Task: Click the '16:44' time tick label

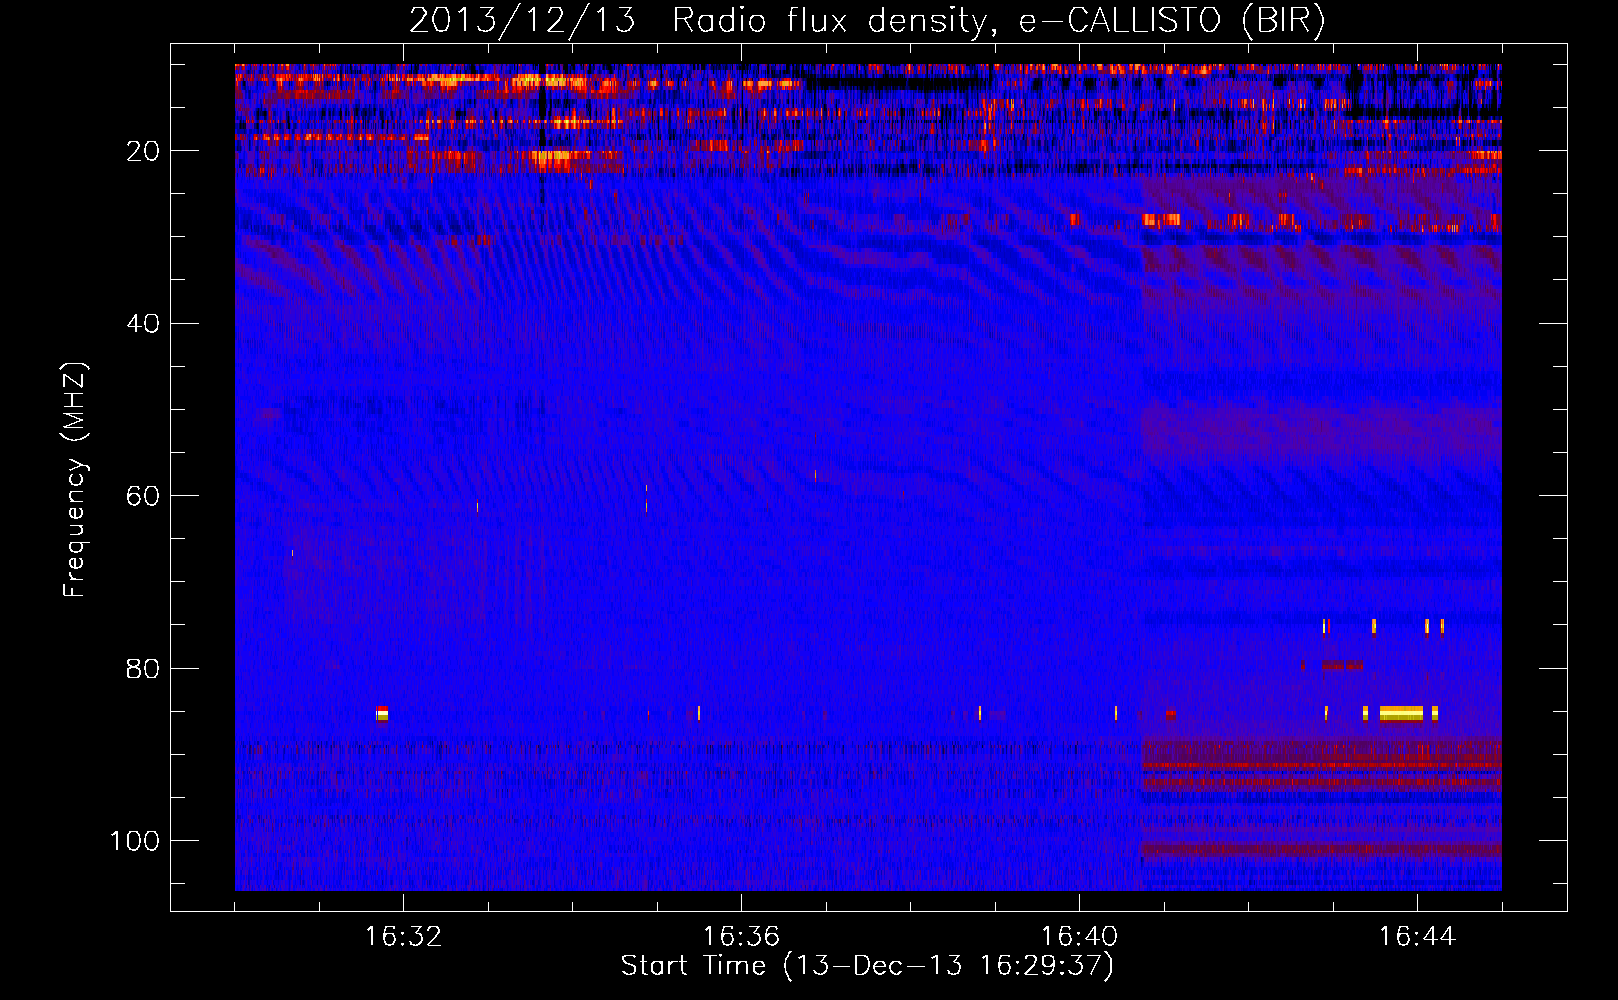Action: pos(1417,937)
